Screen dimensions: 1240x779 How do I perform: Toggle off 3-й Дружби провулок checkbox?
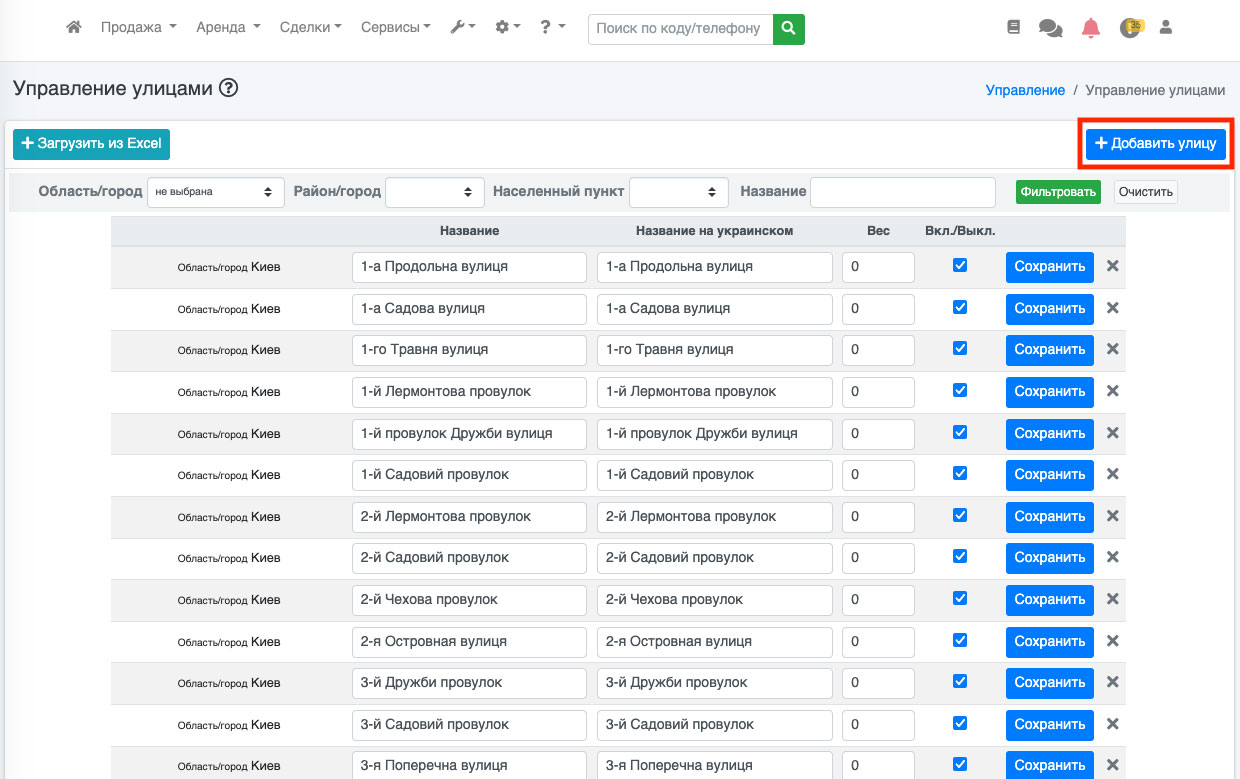960,681
